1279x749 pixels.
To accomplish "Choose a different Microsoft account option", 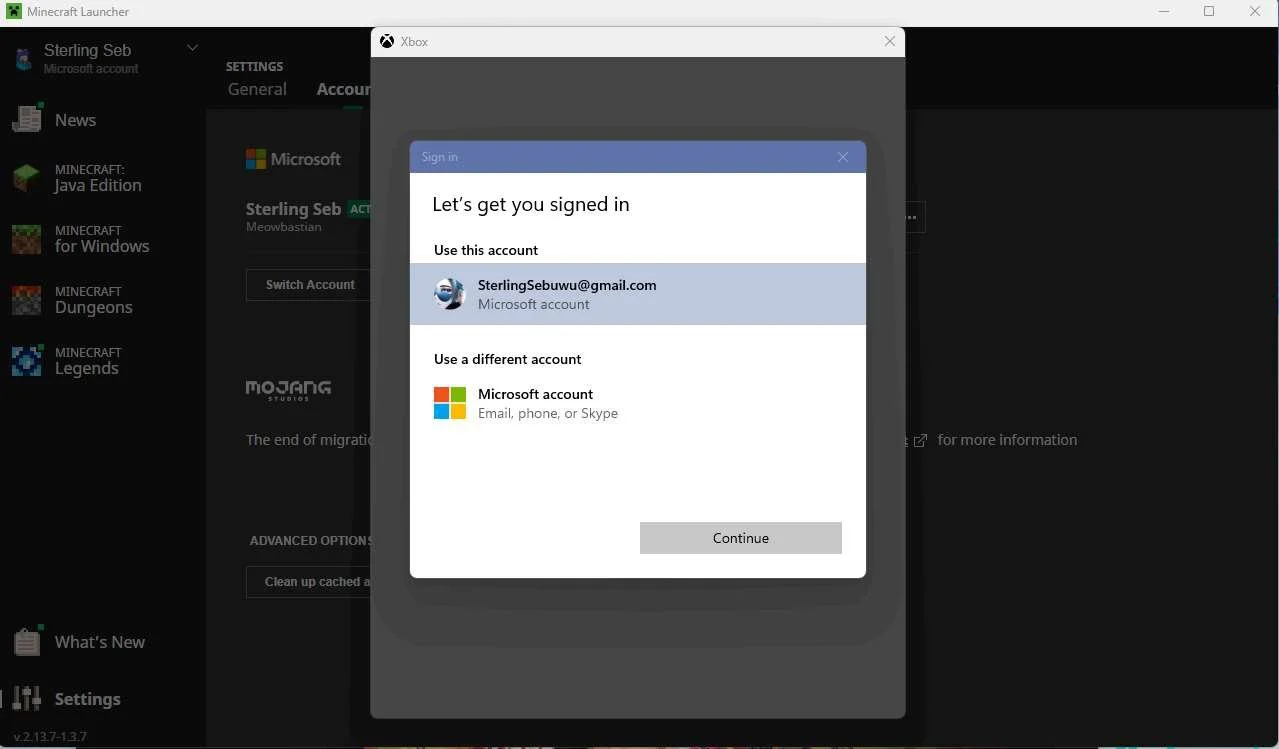I will click(x=638, y=403).
